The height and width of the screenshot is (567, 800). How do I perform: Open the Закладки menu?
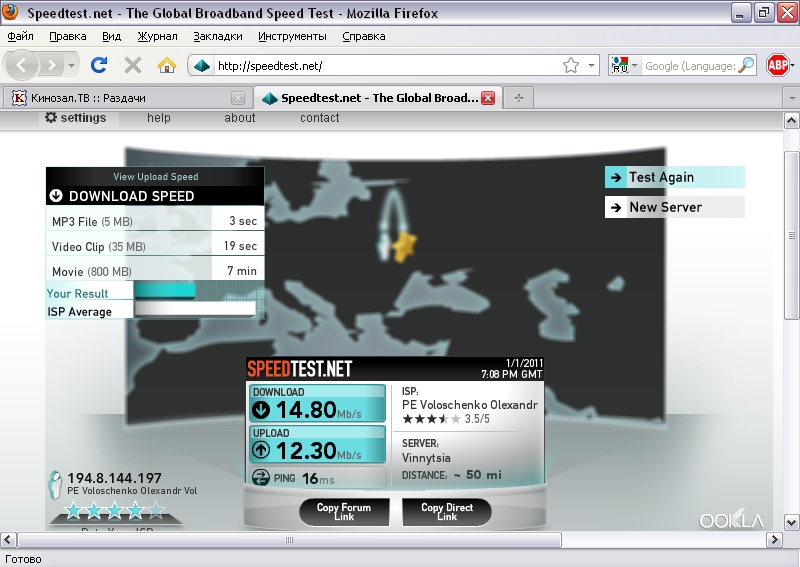(x=217, y=36)
